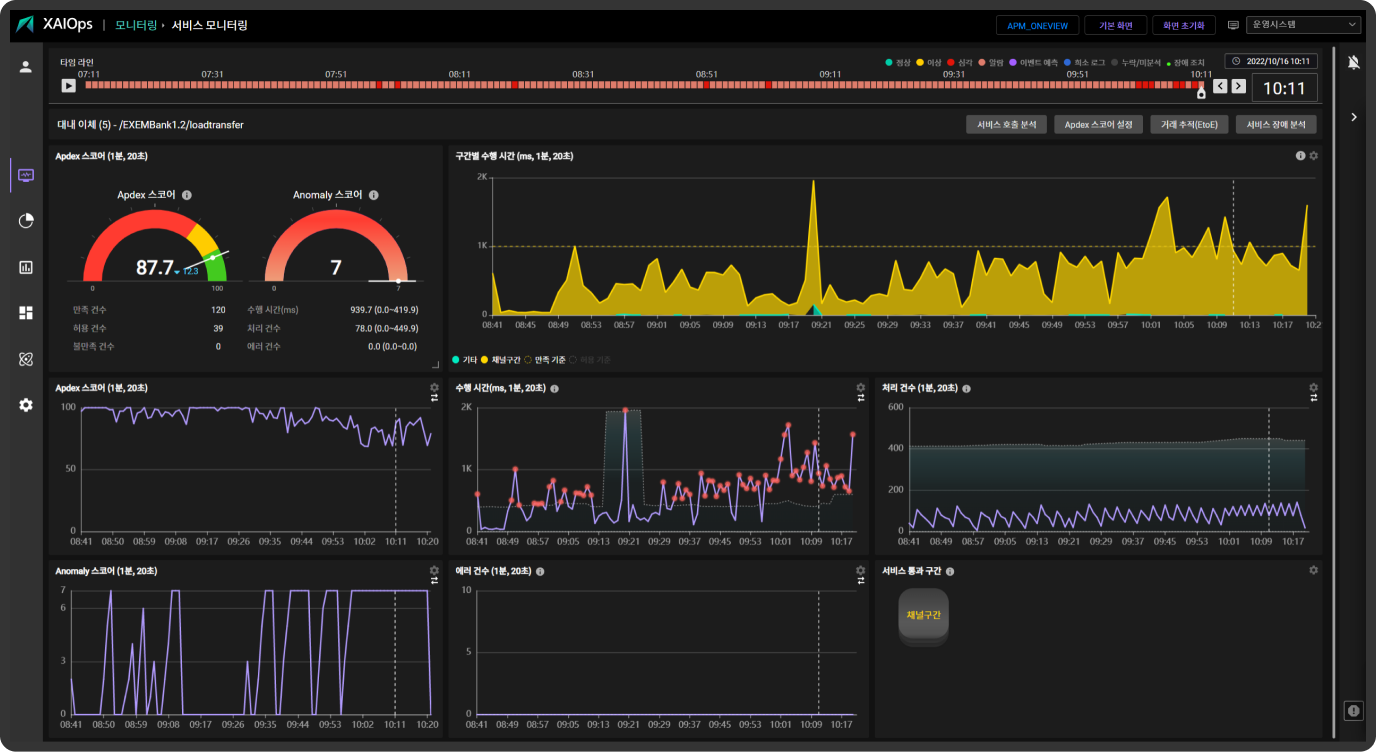
Task: Open 거래 추적(EtoE)
Action: [1189, 125]
